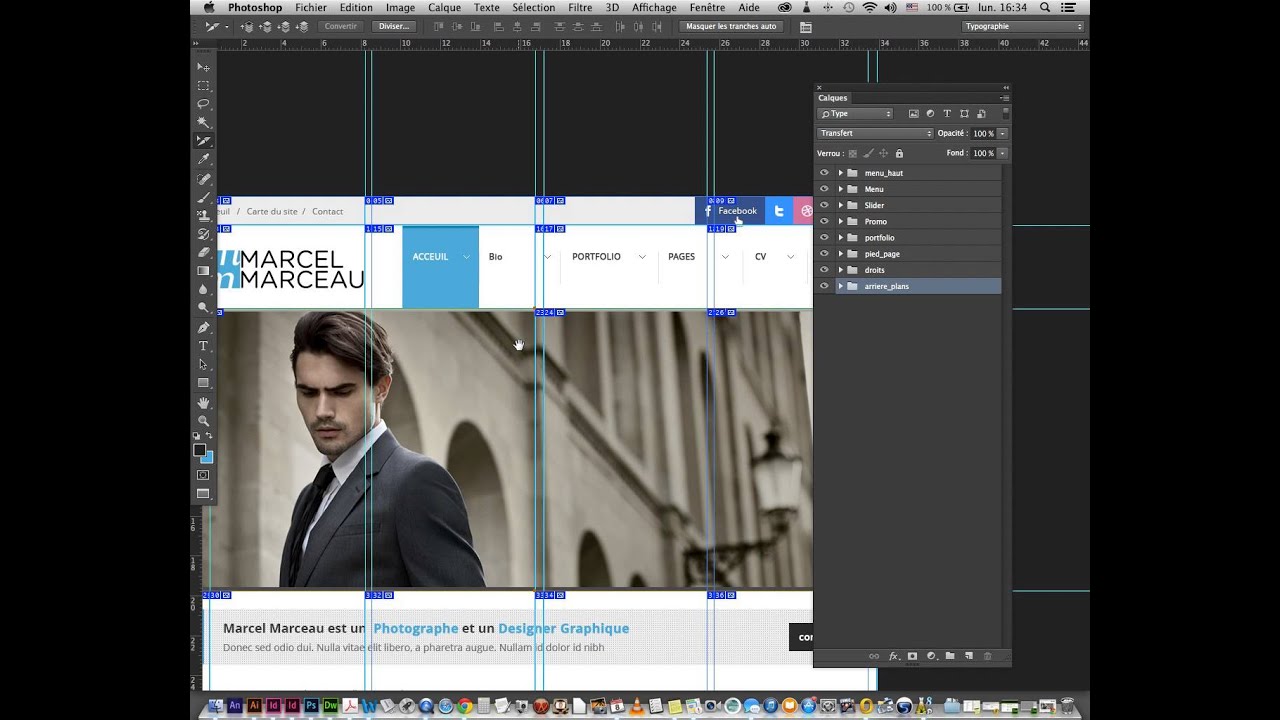The image size is (1280, 720).
Task: Lock transparent pixels in Calques panel
Action: pyautogui.click(x=853, y=153)
